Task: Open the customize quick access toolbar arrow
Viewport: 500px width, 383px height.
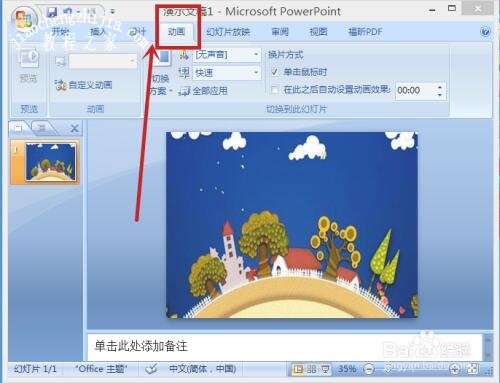Action: click(x=113, y=12)
